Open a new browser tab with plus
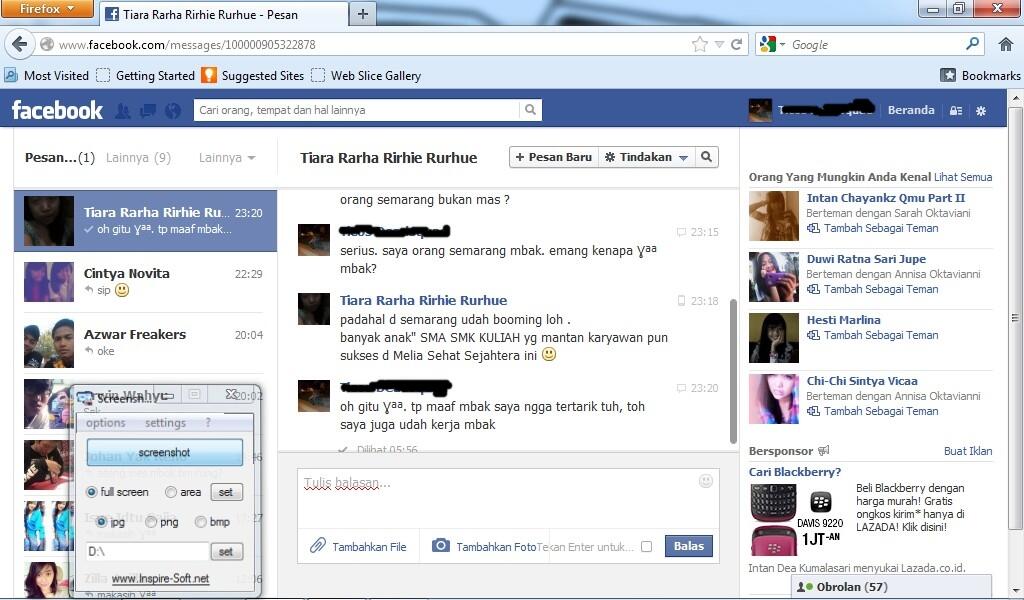This screenshot has height=600, width=1024. pos(363,14)
